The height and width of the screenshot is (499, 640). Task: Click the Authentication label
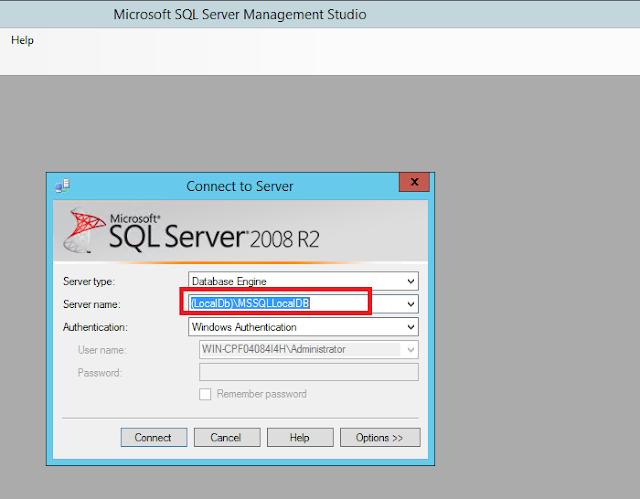(95, 327)
